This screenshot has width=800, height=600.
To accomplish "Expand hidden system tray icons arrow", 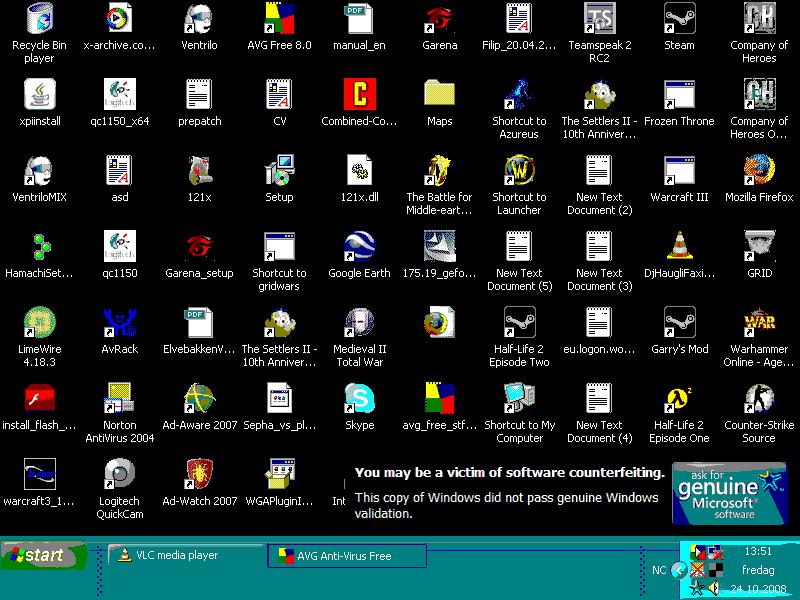I will [678, 570].
